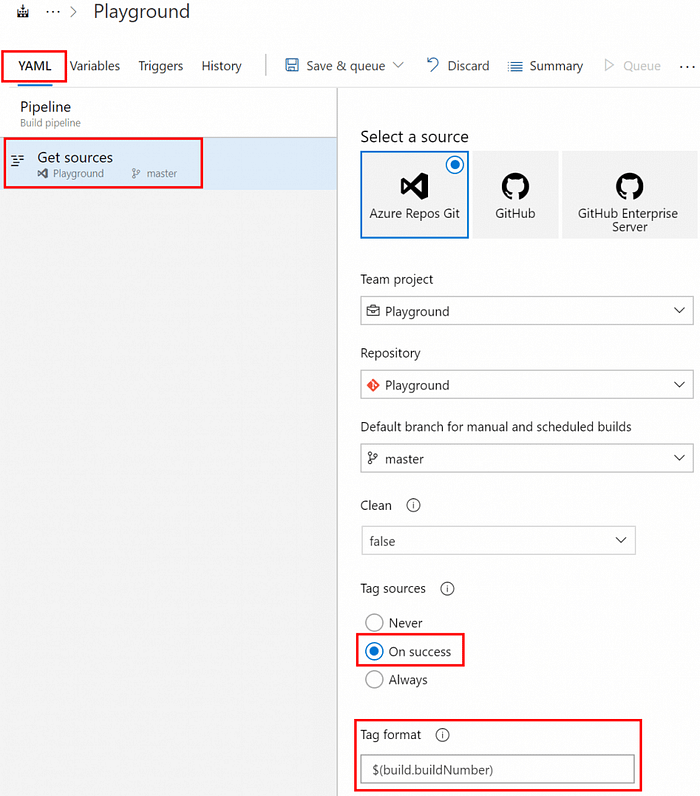Select the Pipeline build pipeline row
Viewport: 700px width, 796px height.
[x=168, y=114]
